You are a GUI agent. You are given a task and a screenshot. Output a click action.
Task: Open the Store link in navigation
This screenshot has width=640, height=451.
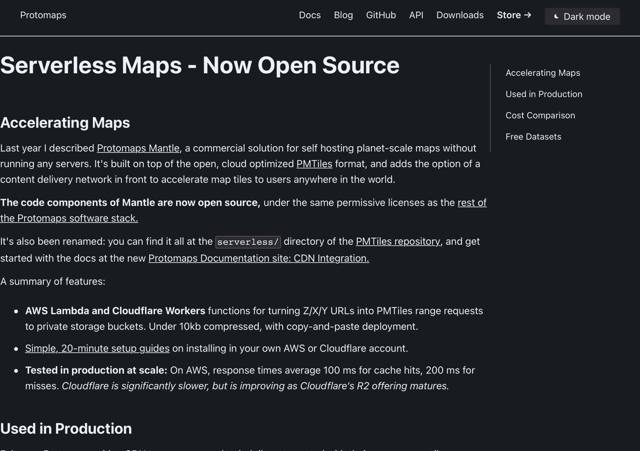[514, 15]
